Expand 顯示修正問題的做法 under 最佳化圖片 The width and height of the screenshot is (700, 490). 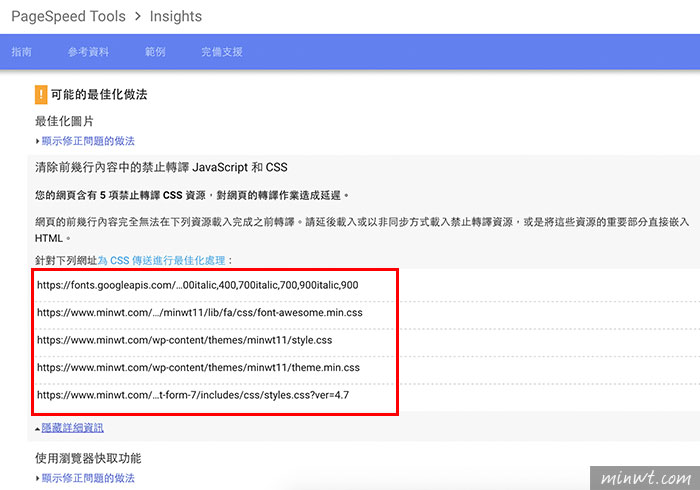(88, 141)
